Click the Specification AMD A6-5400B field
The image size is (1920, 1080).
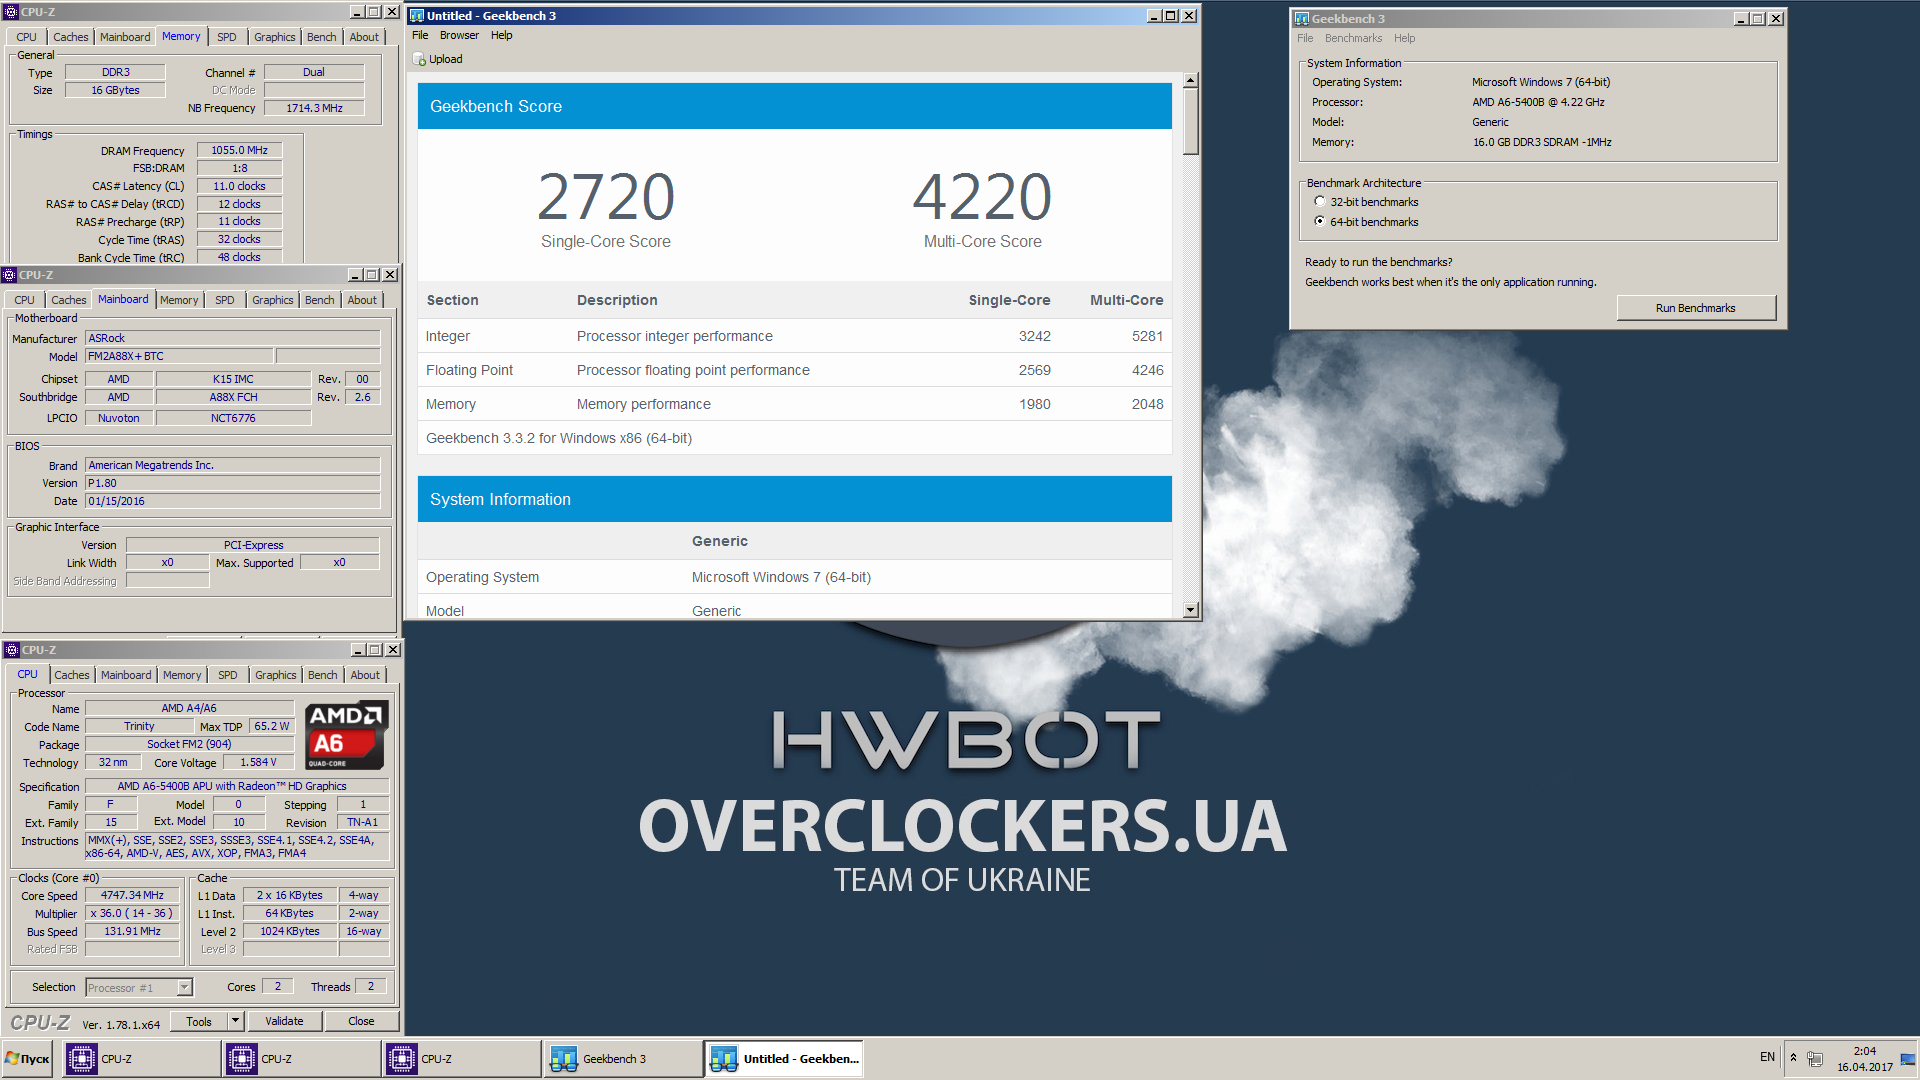coord(237,786)
